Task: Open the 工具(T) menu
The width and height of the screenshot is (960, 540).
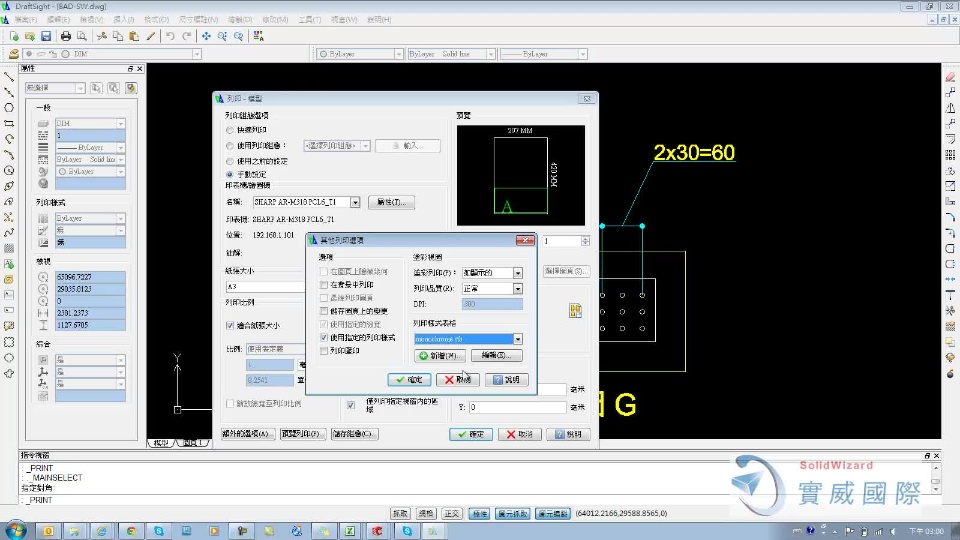Action: coord(310,19)
